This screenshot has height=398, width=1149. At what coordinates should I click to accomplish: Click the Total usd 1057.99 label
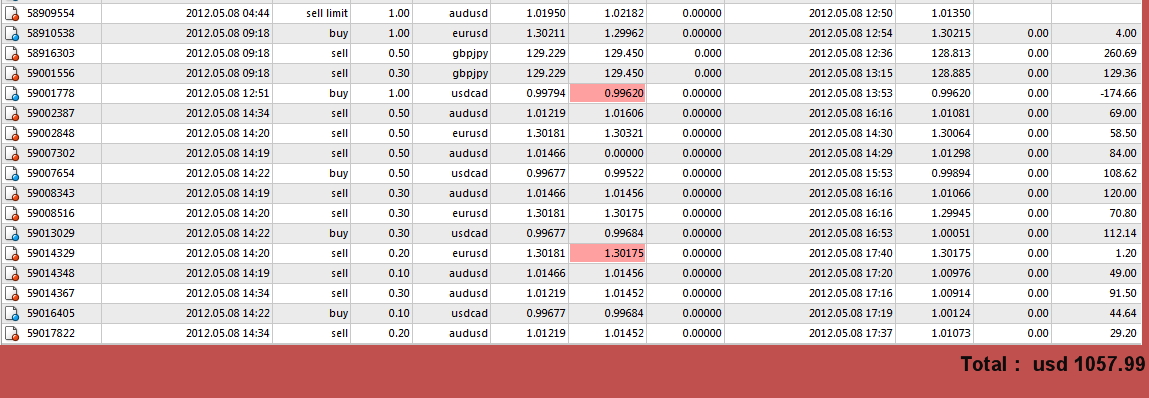[x=1052, y=364]
